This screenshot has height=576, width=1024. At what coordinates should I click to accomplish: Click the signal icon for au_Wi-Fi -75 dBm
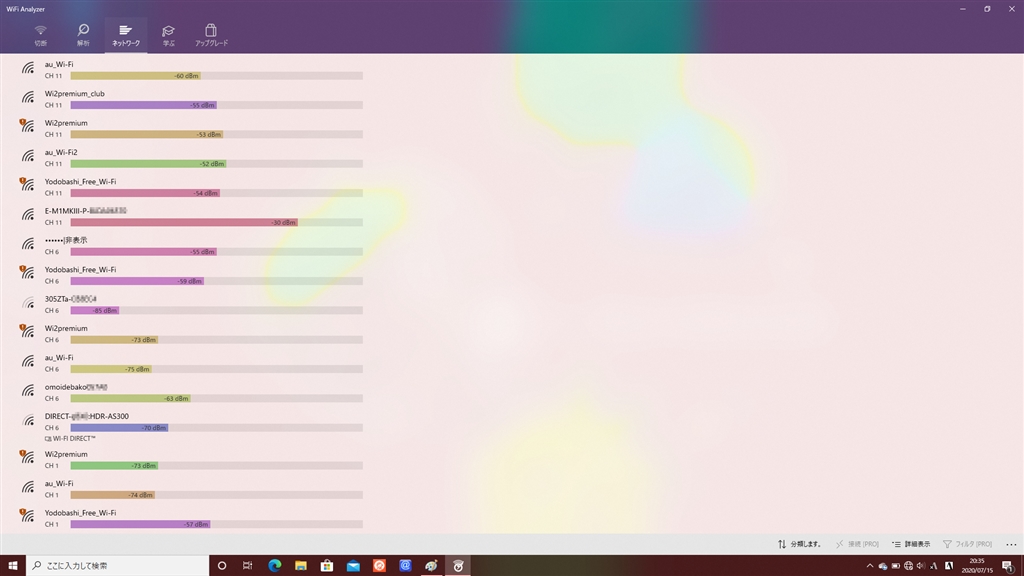27,362
